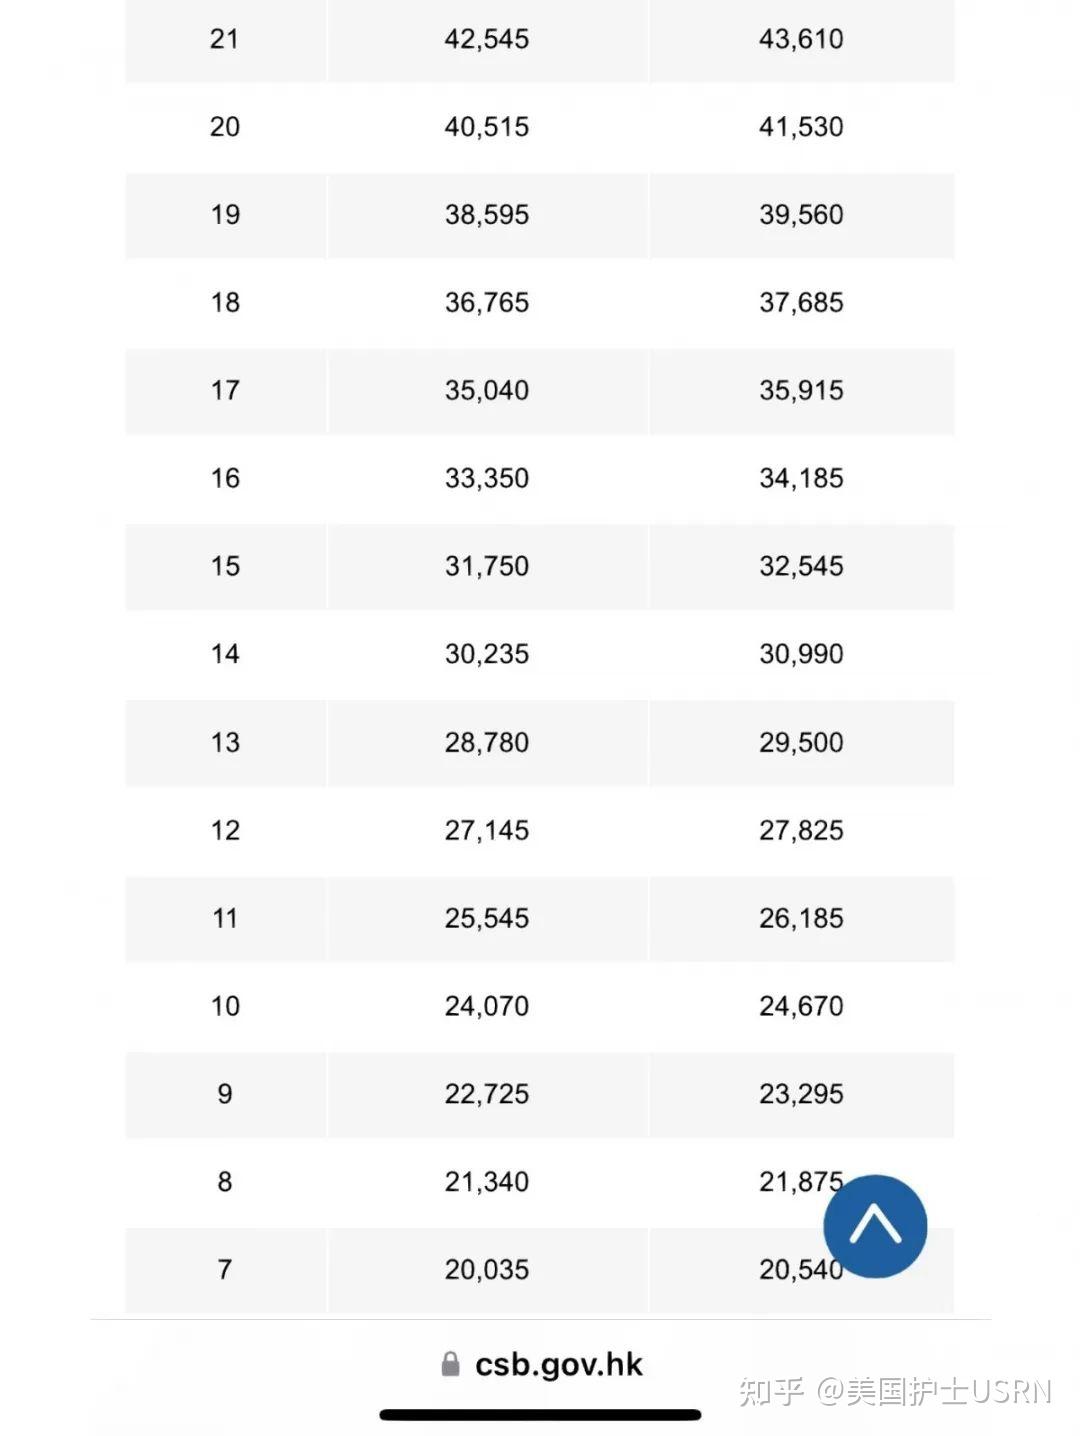The image size is (1080, 1436).
Task: Click the 37,685 salary figure
Action: (801, 302)
